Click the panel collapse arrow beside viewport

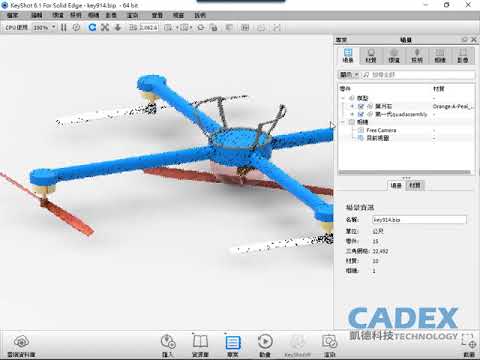(332, 125)
